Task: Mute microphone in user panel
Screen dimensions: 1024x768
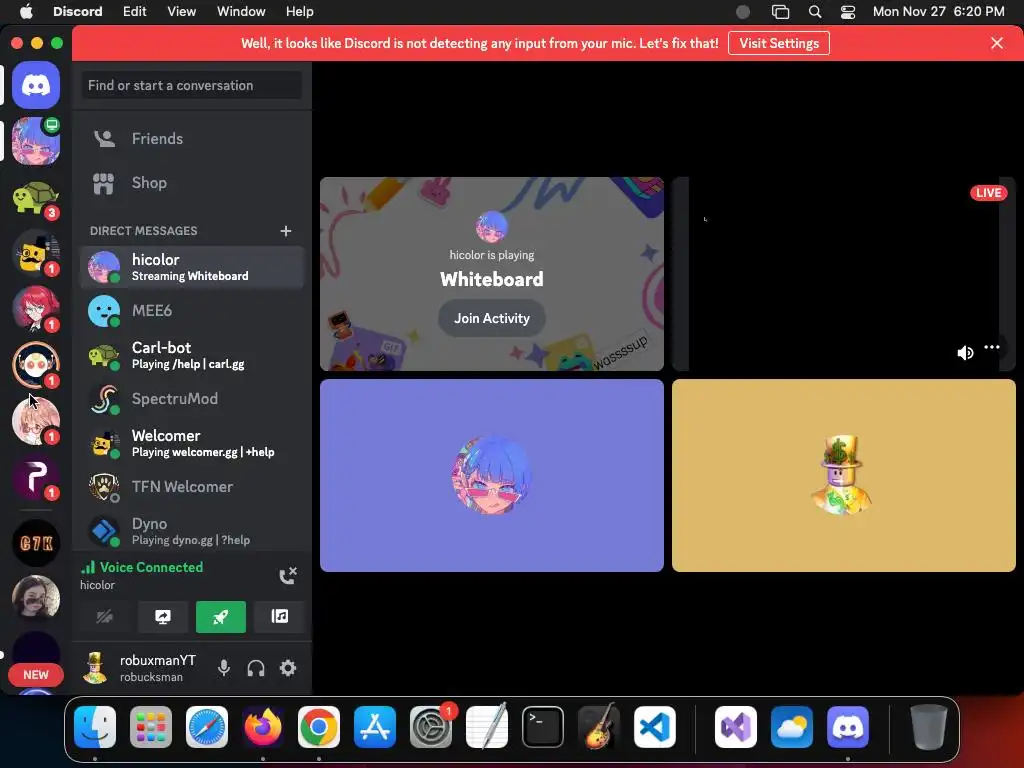Action: coord(223,667)
